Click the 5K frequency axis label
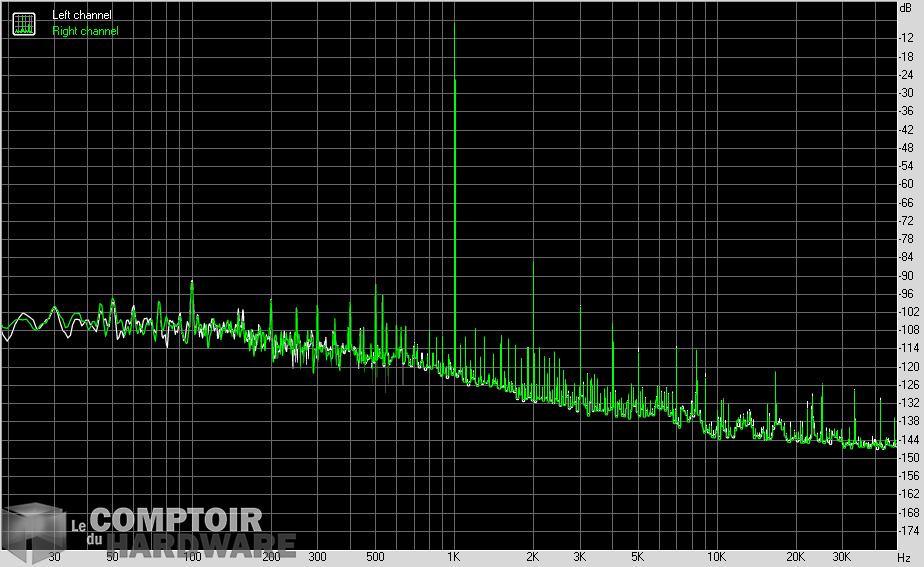The width and height of the screenshot is (924, 567). (637, 556)
